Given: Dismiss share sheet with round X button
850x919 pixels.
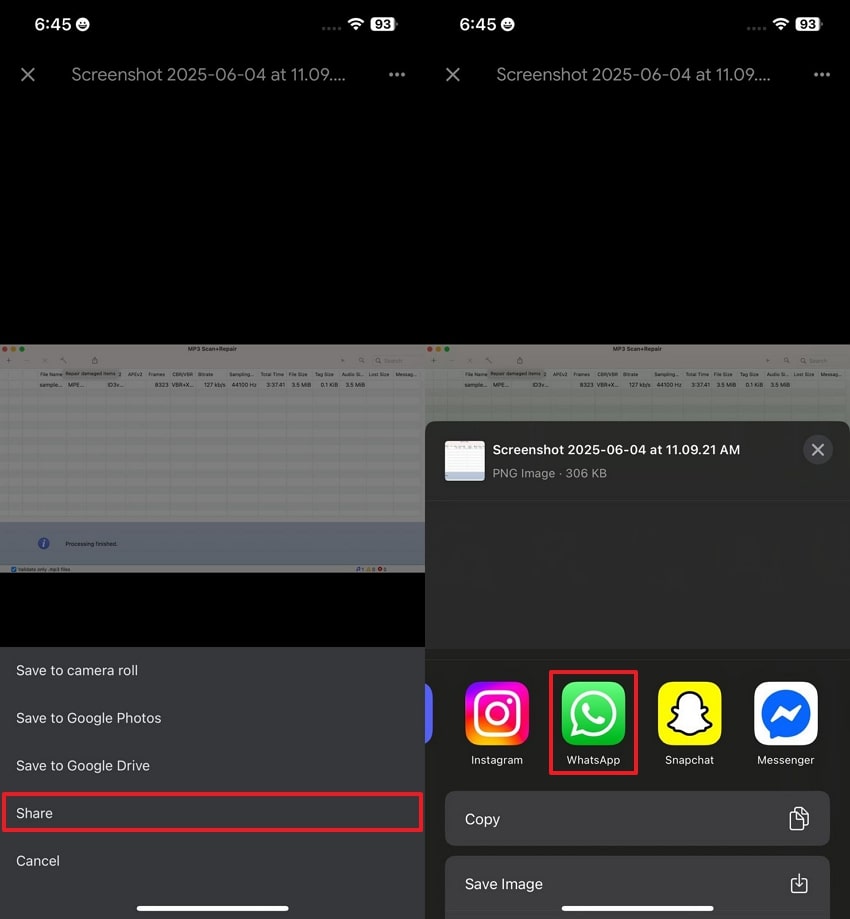Looking at the screenshot, I should tap(817, 450).
